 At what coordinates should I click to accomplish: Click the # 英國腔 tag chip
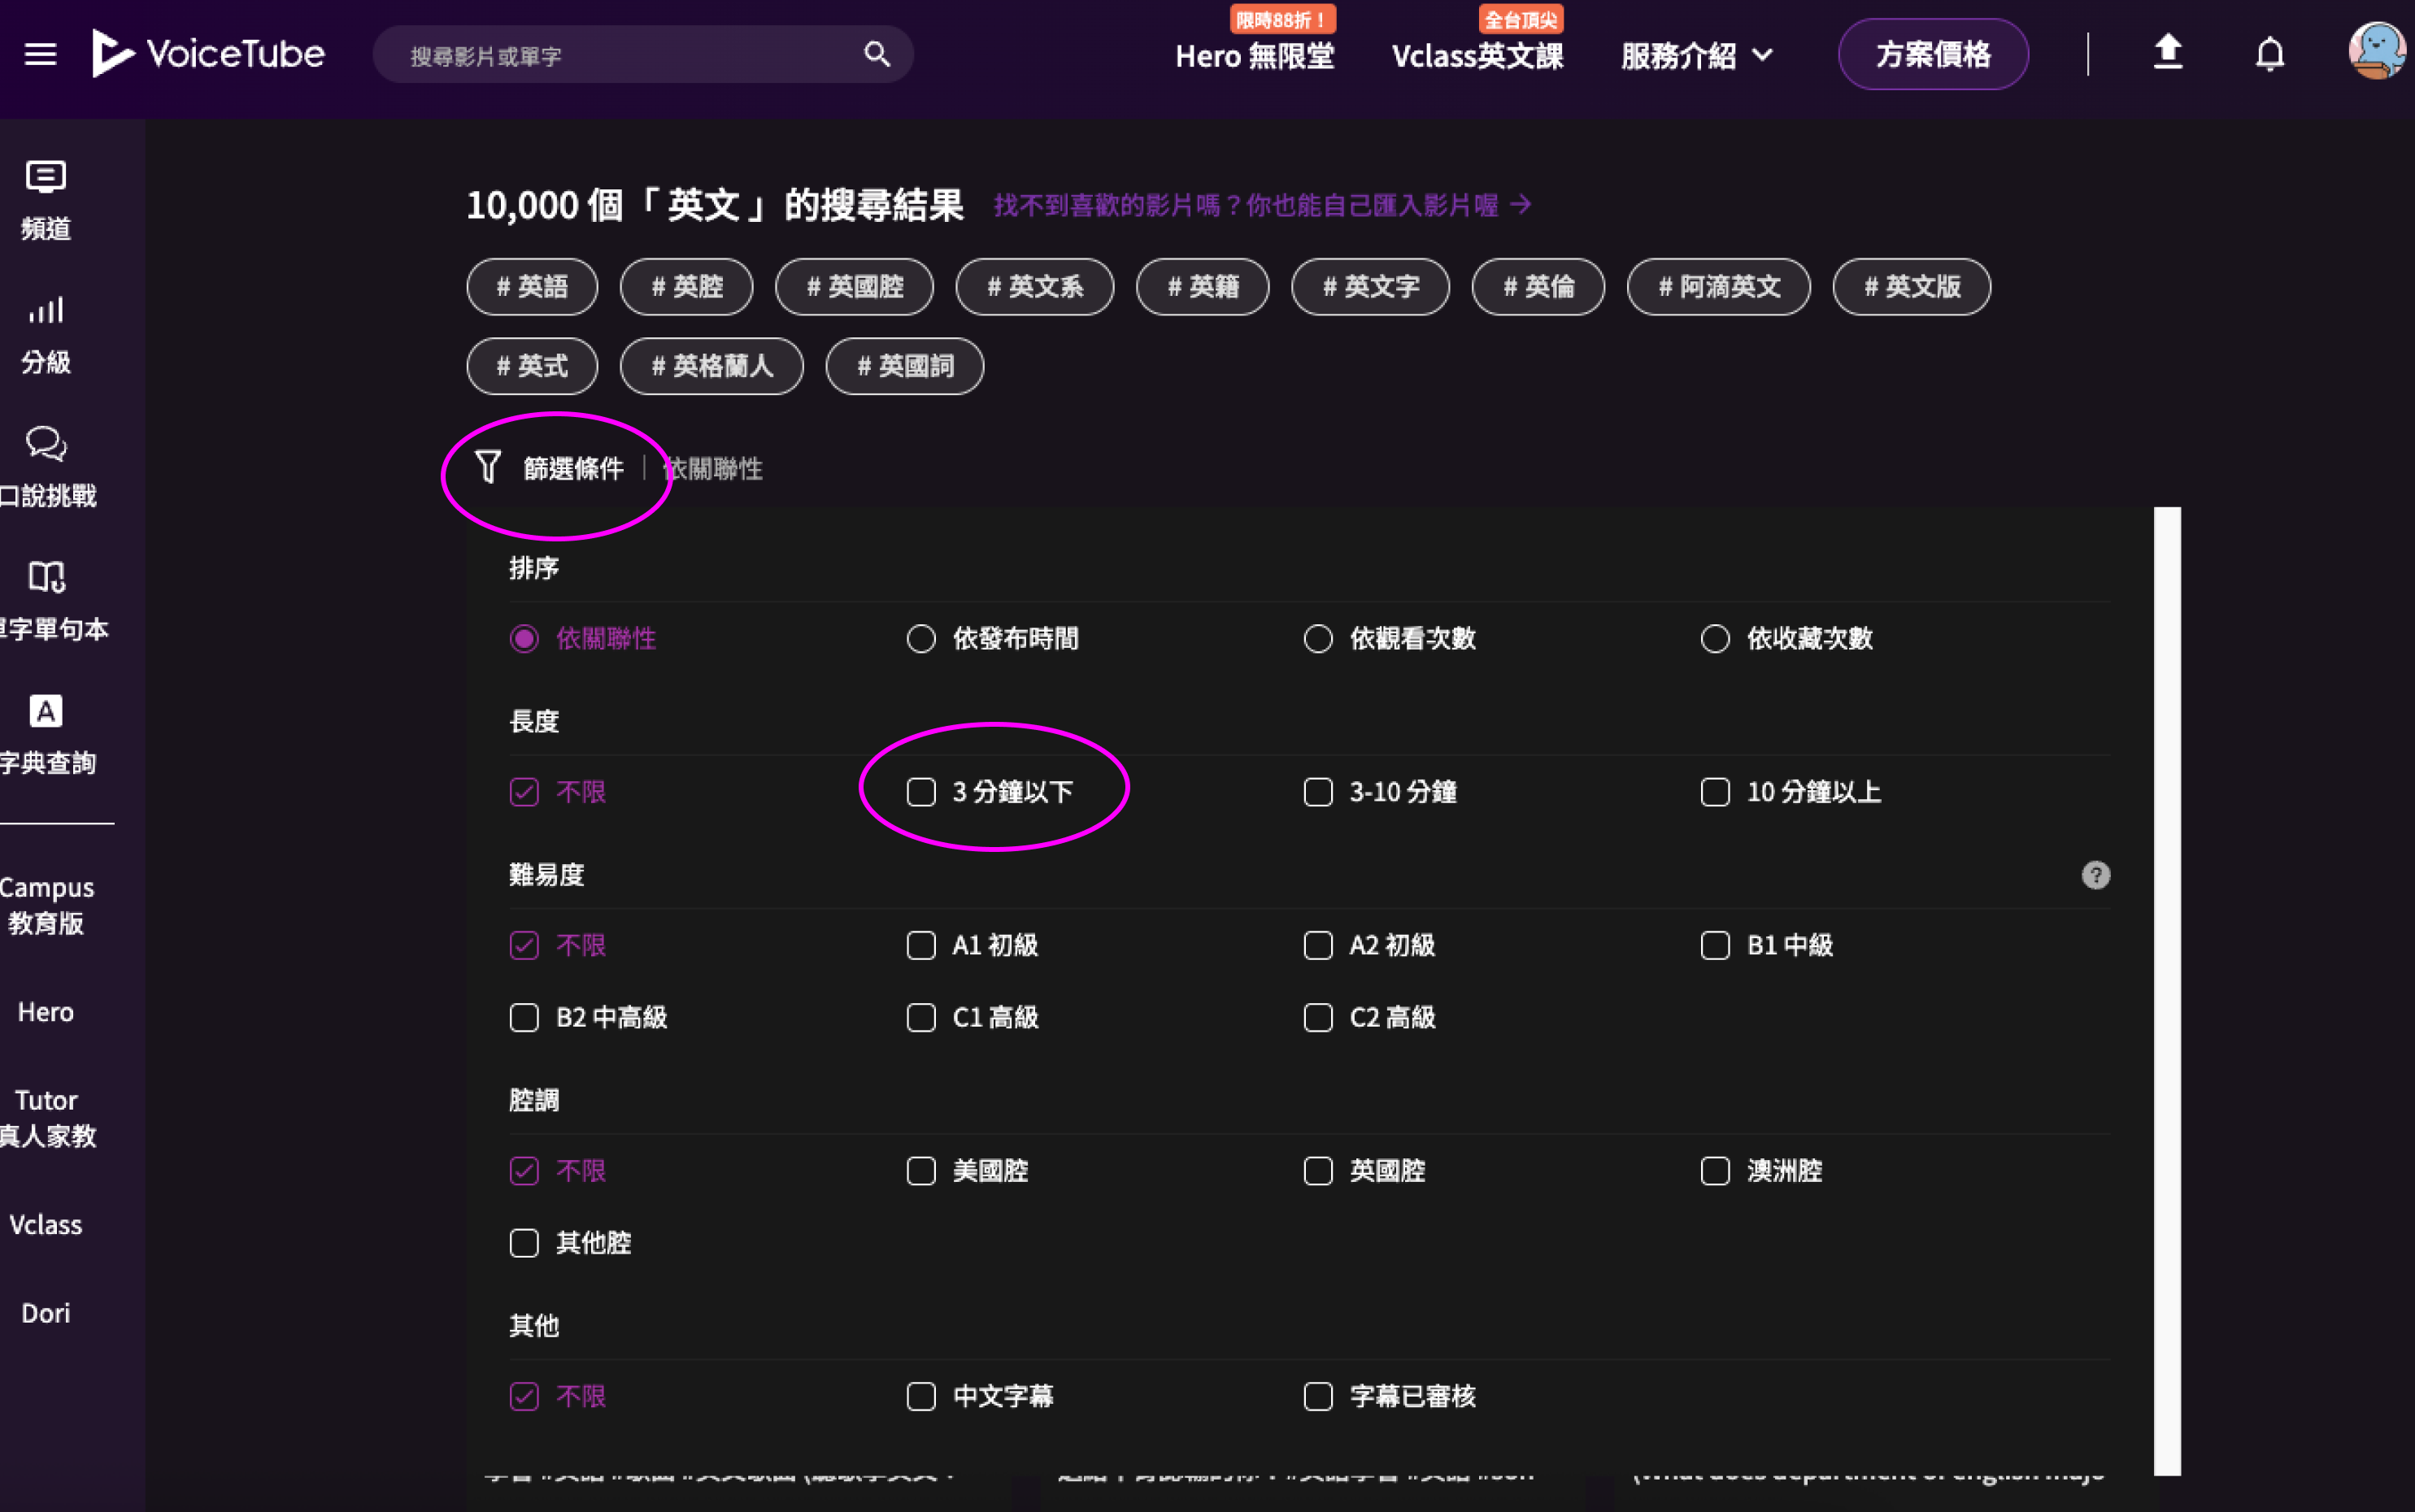(854, 287)
